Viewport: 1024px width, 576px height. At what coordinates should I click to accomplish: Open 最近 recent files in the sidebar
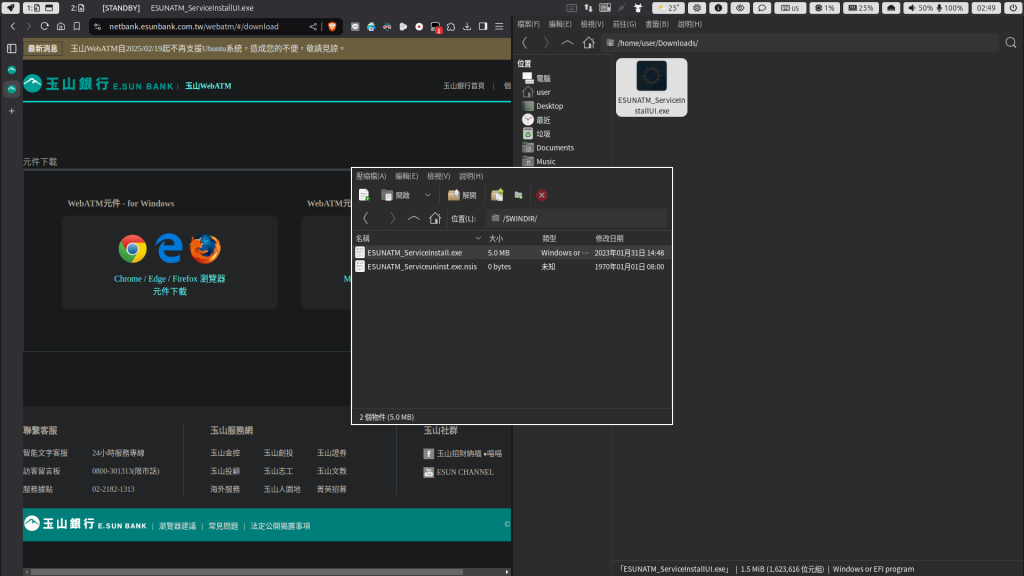coord(537,120)
